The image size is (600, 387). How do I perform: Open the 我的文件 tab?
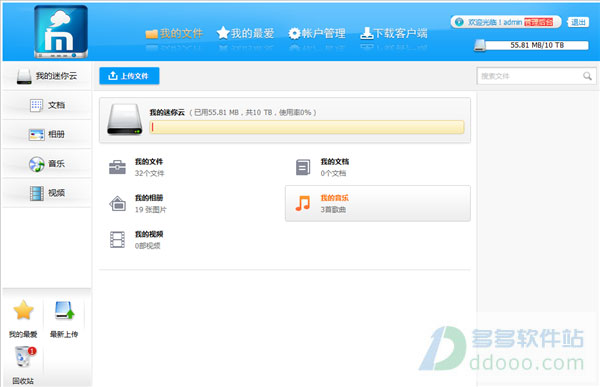click(x=174, y=33)
